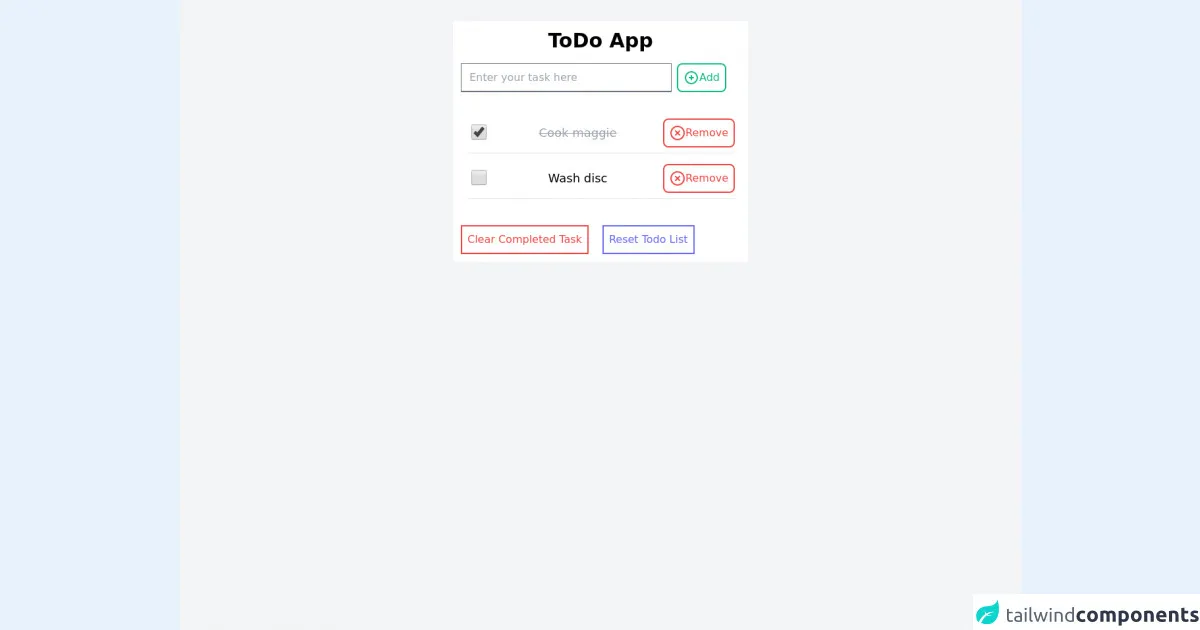Click the word 'Reset' in the purple button

(x=623, y=240)
